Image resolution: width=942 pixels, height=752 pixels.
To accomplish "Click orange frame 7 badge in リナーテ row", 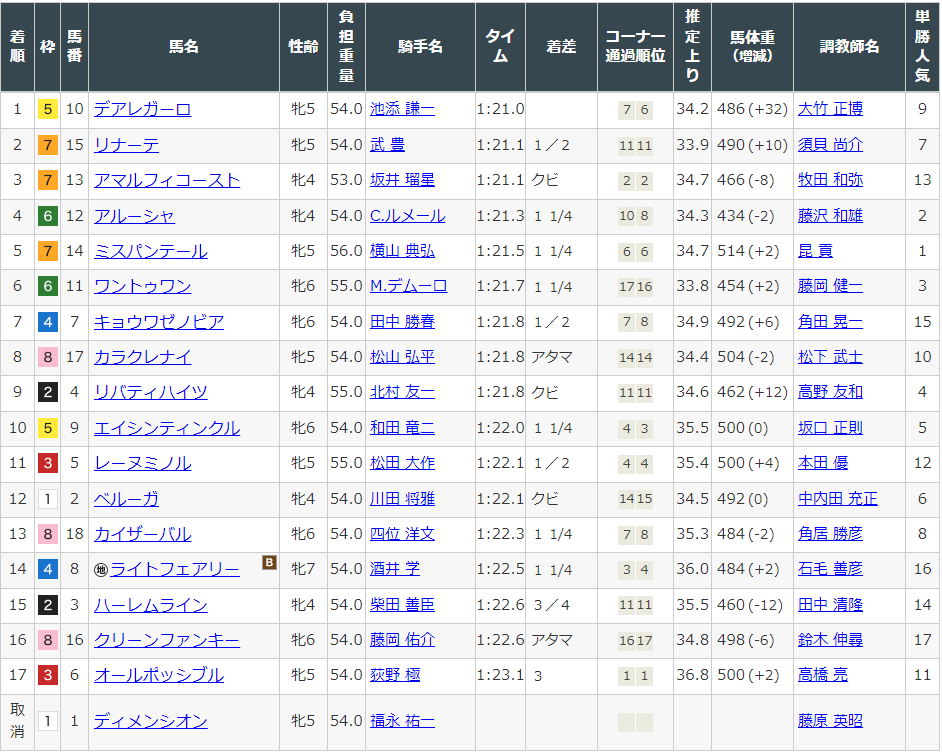I will point(47,145).
